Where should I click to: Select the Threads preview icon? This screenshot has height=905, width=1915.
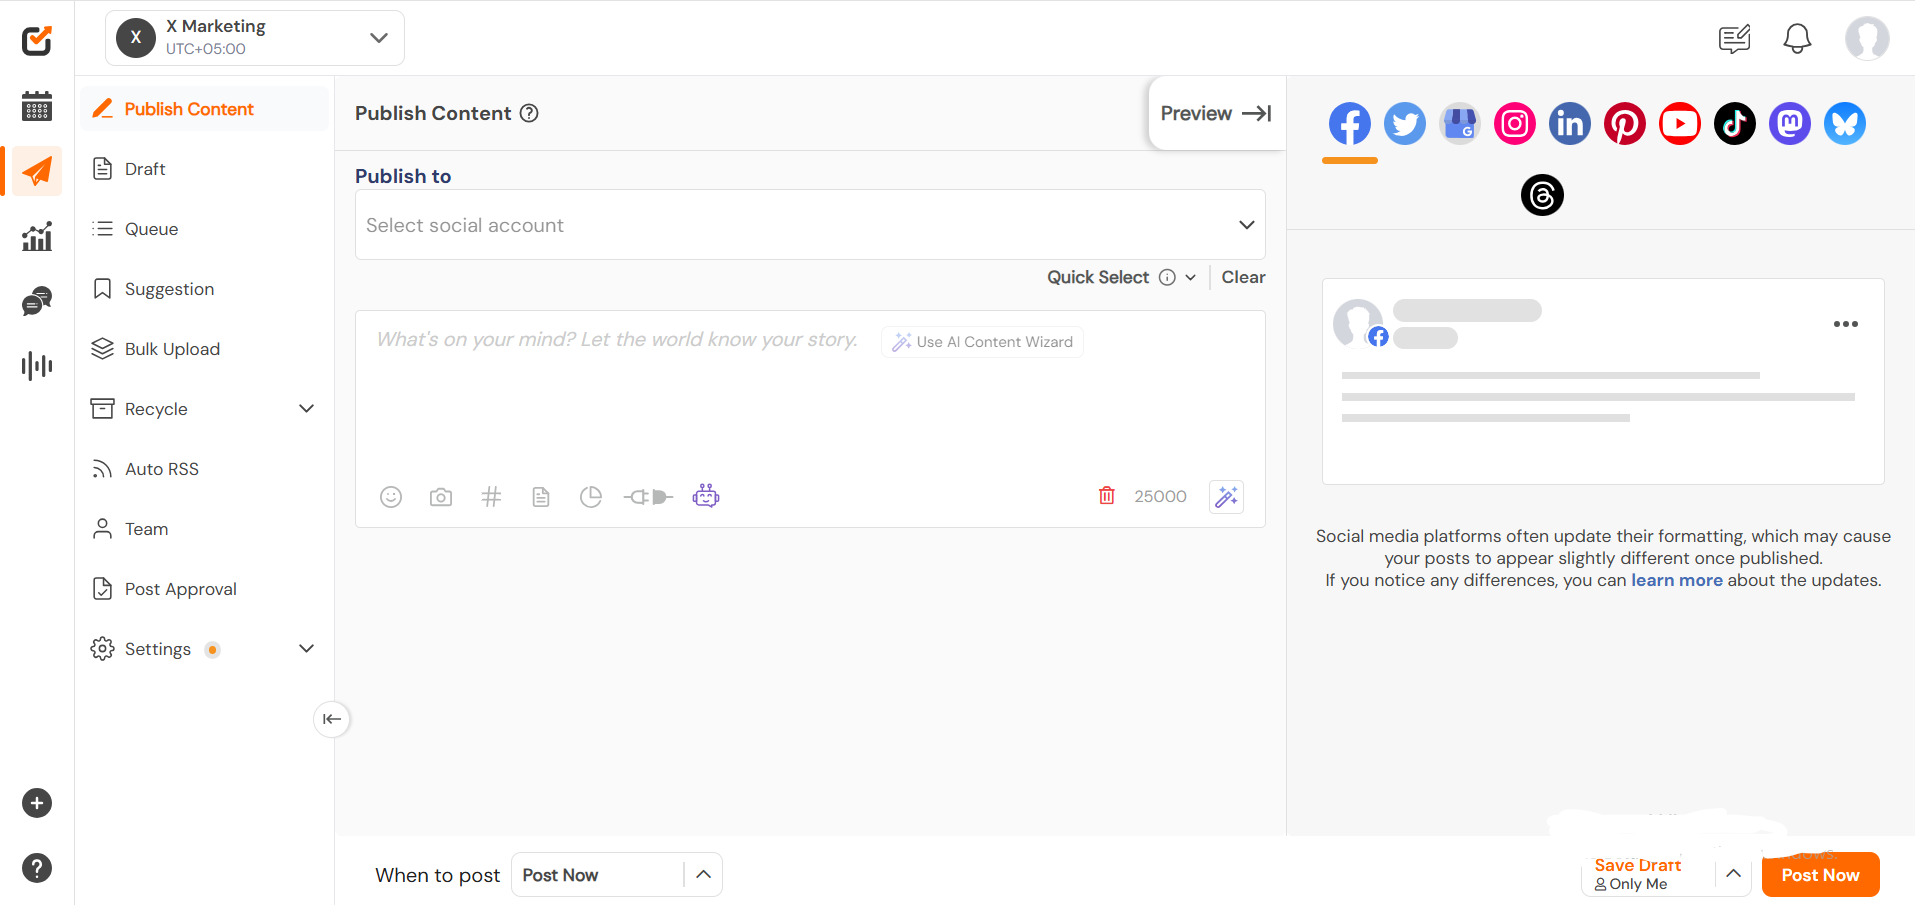point(1542,195)
